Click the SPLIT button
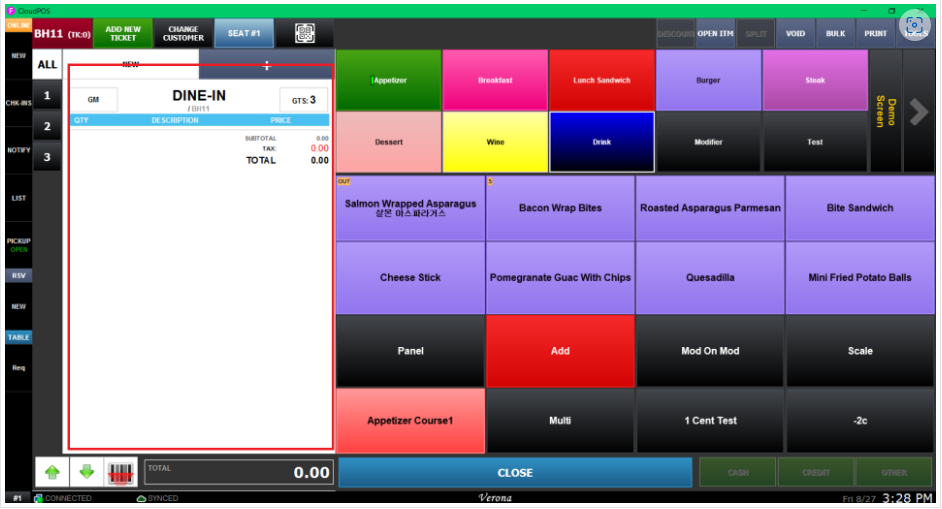Screen dimensions: 942x509 click(x=756, y=34)
